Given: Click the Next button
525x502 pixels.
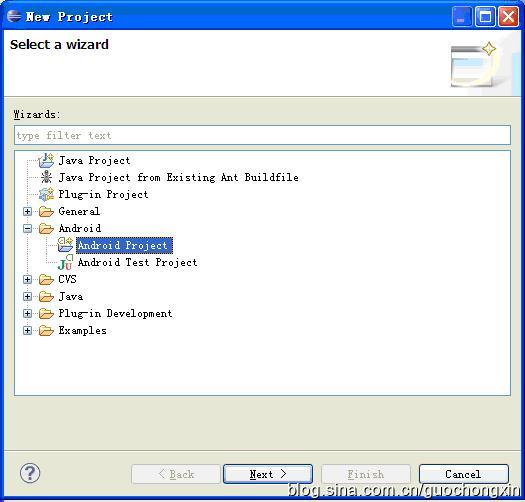Looking at the screenshot, I should pyautogui.click(x=268, y=474).
